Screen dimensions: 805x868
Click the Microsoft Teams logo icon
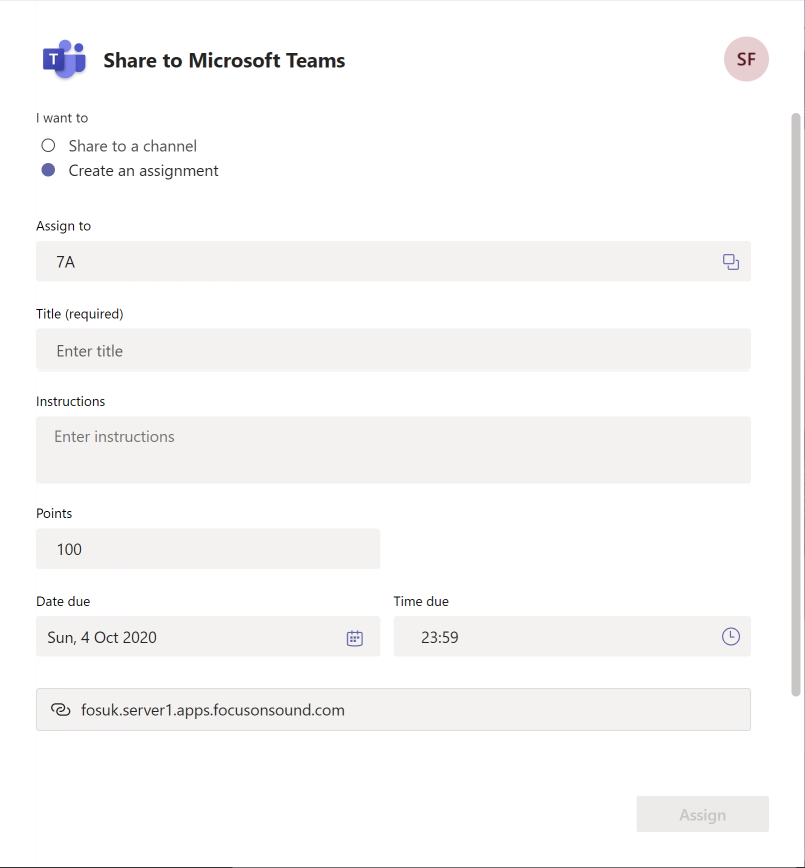click(x=64, y=59)
